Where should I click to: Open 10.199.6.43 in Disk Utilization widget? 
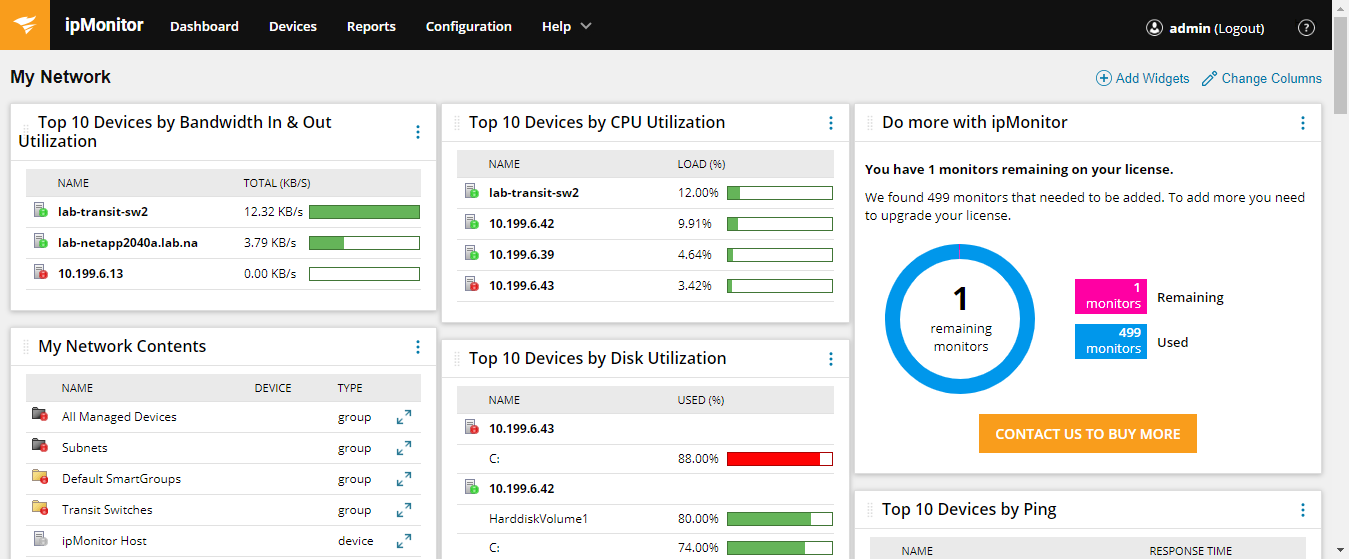521,429
